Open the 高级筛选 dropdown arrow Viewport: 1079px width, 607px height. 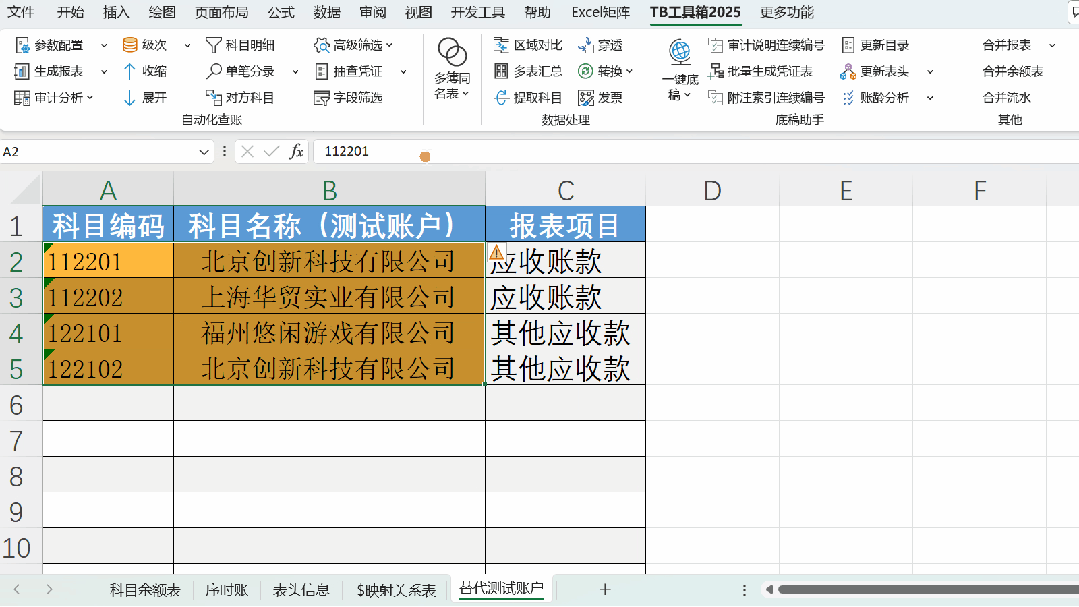[388, 44]
